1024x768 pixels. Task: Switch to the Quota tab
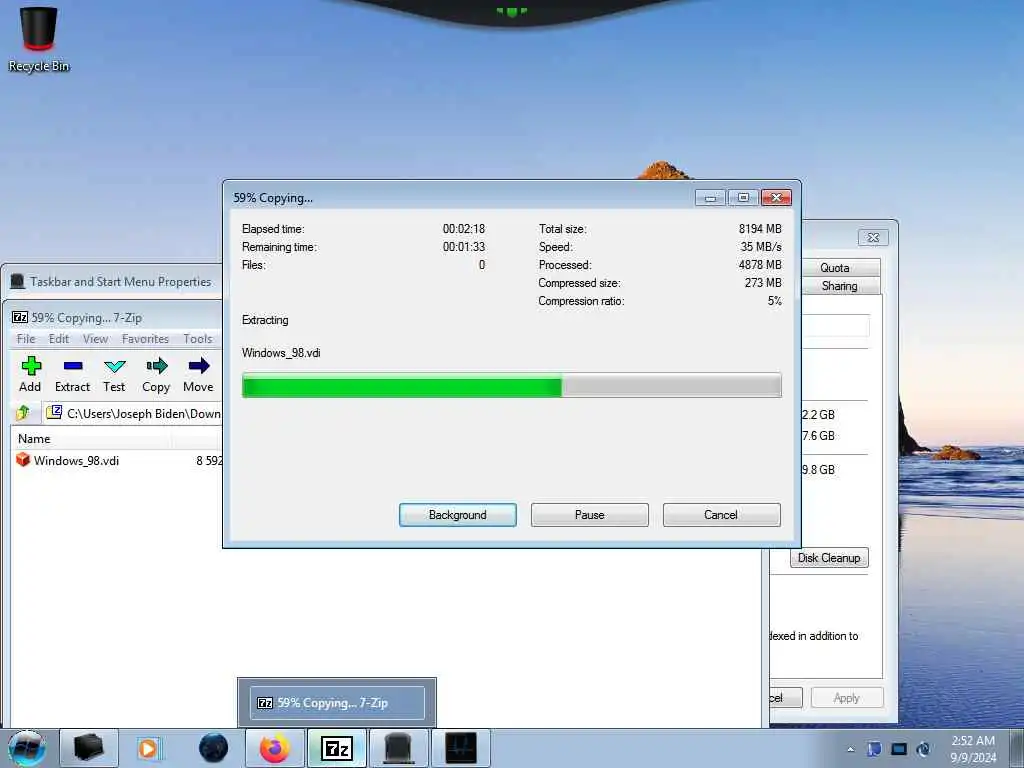tap(840, 268)
